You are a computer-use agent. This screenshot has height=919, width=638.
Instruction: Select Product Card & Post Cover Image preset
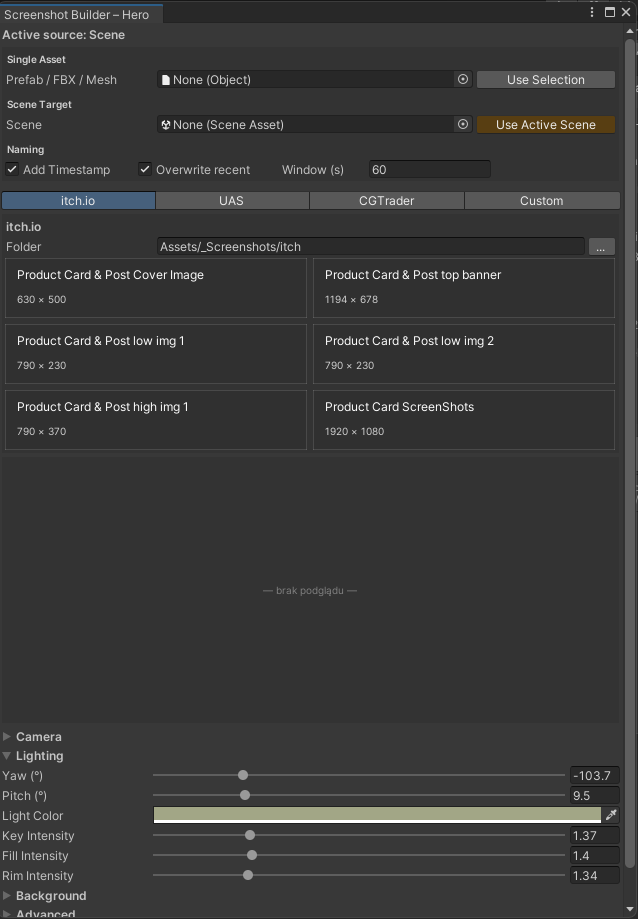tap(156, 287)
